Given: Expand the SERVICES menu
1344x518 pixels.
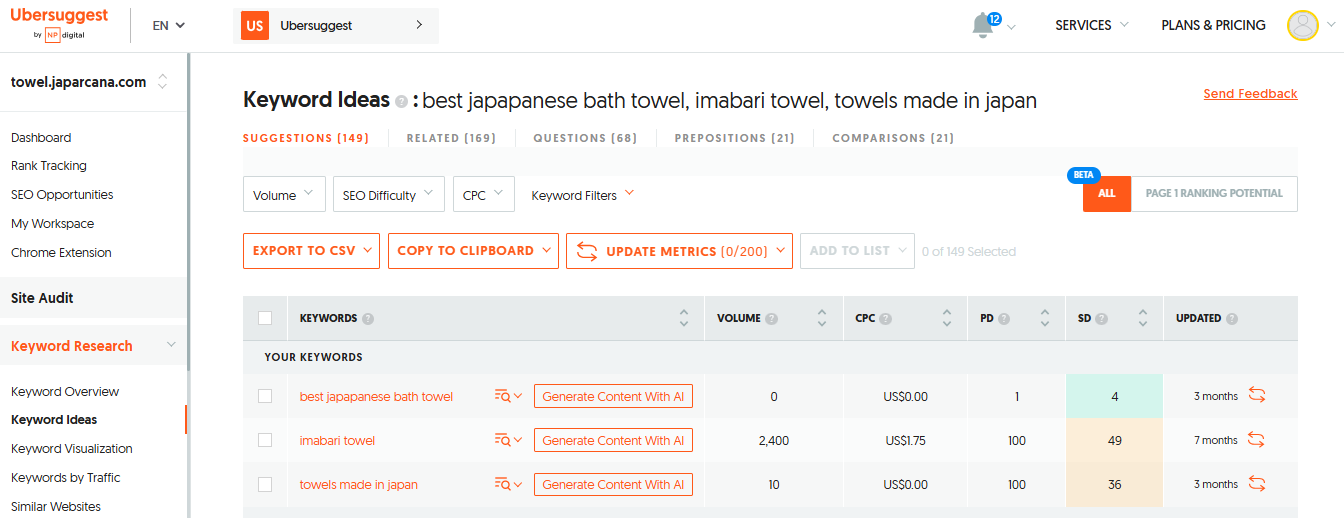Looking at the screenshot, I should [1092, 26].
